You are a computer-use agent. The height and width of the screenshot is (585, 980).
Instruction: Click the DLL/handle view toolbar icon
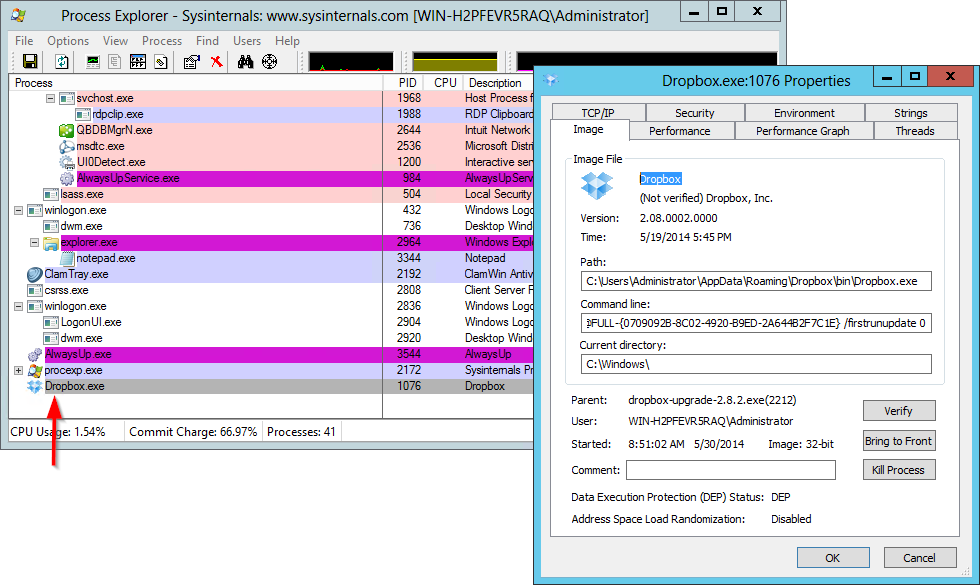138,61
